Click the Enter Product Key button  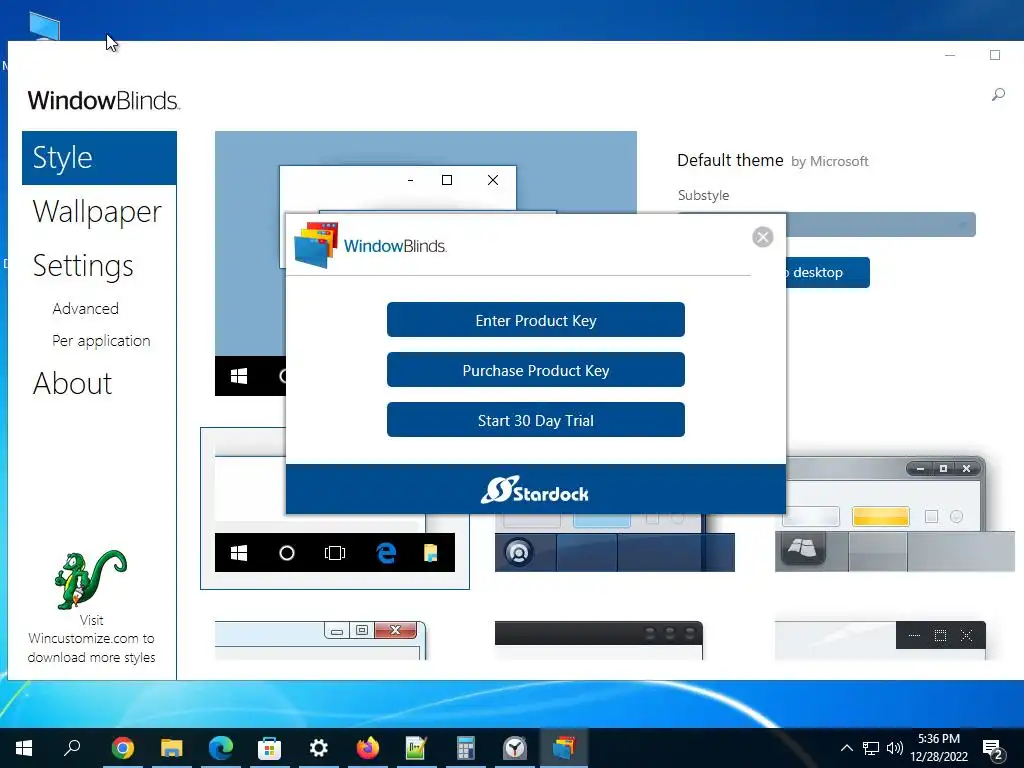click(x=536, y=320)
